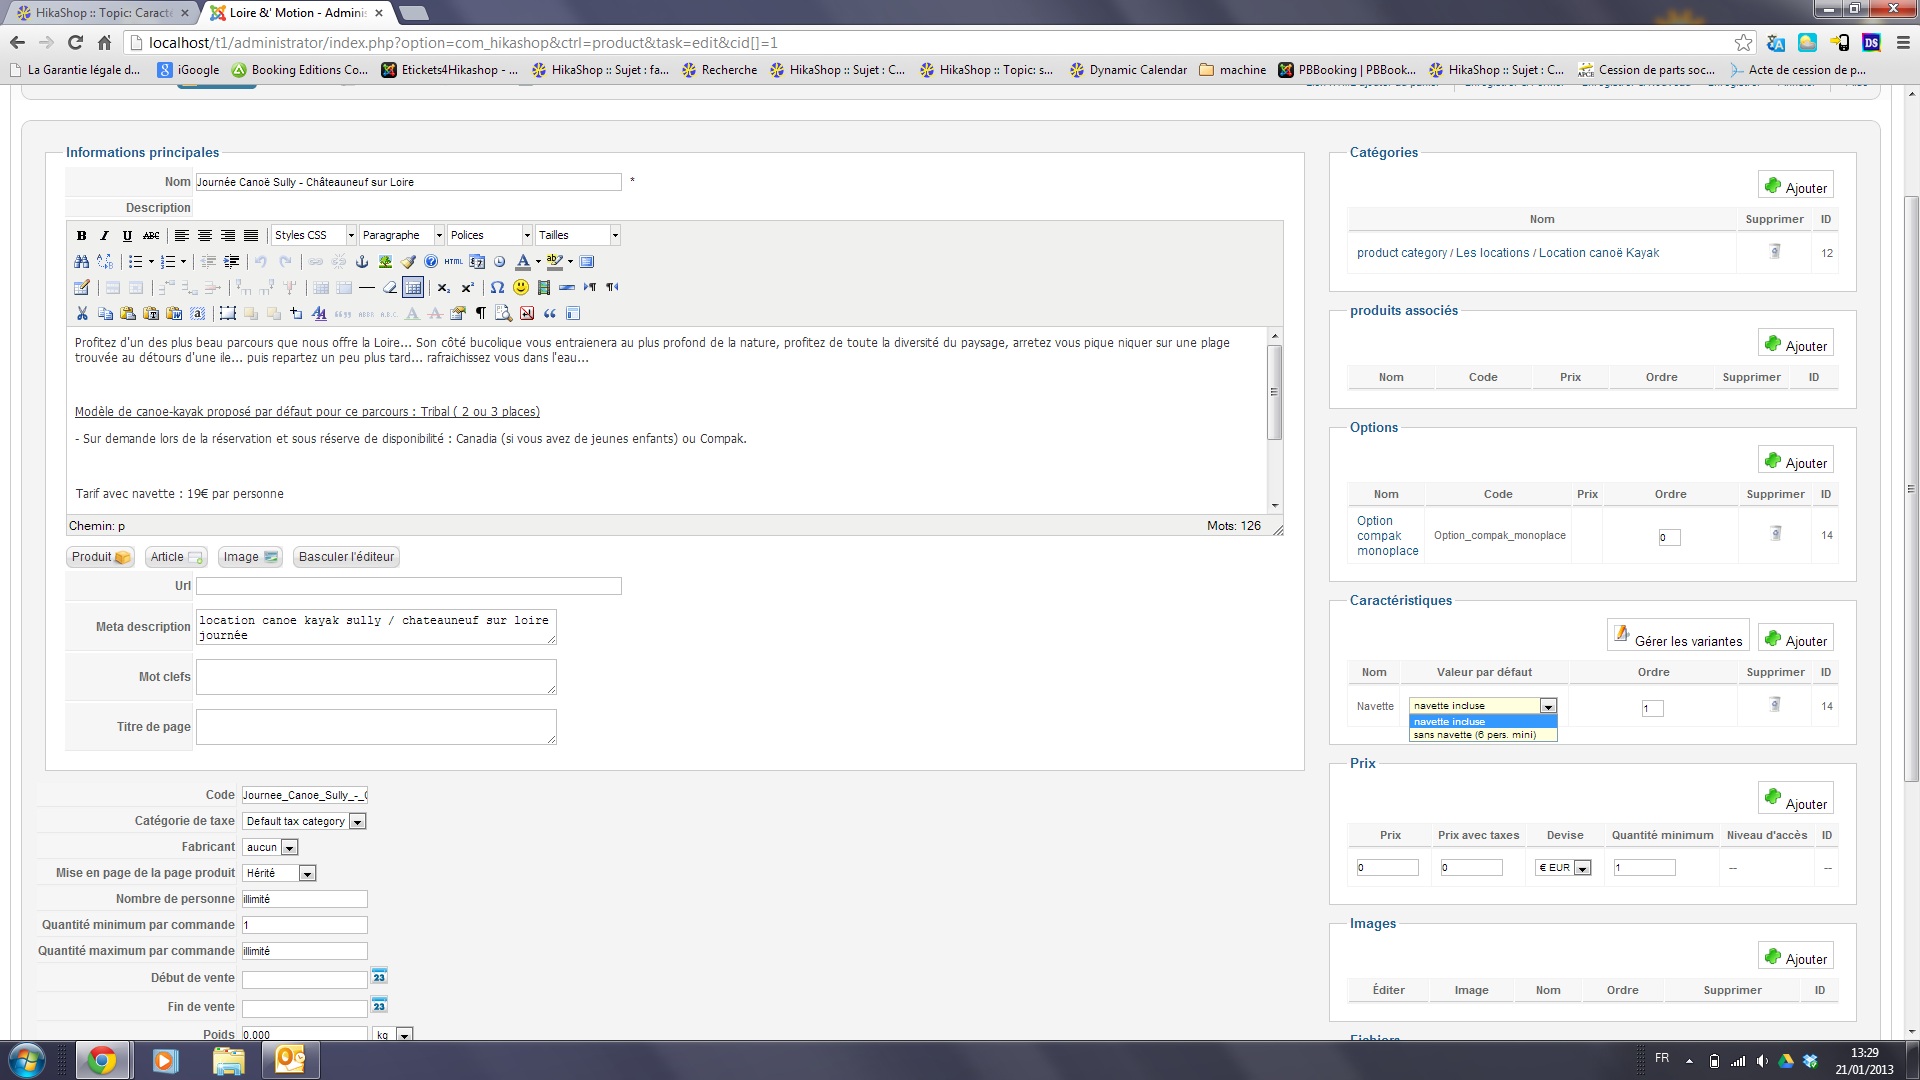Open the Mise en page Hérité dropdown
The width and height of the screenshot is (1920, 1080).
279,873
